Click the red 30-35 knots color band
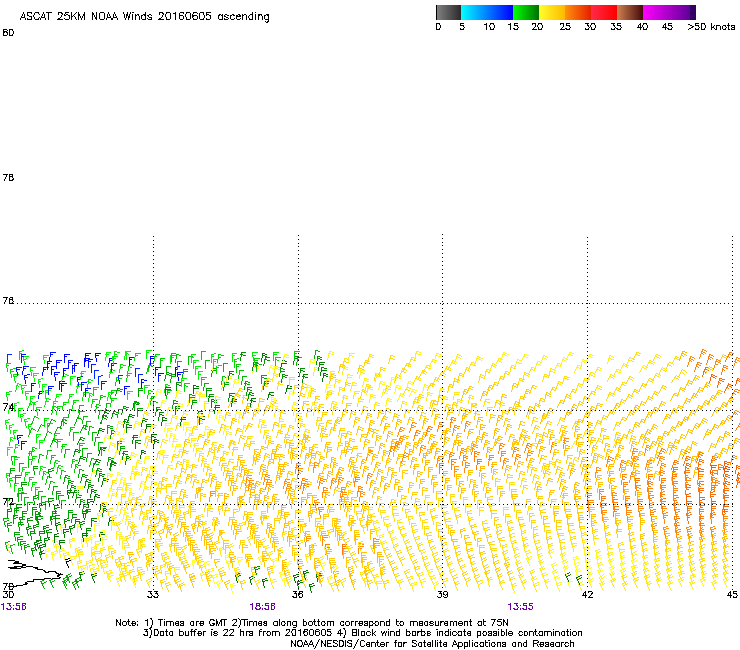The height and width of the screenshot is (650, 740). point(604,12)
